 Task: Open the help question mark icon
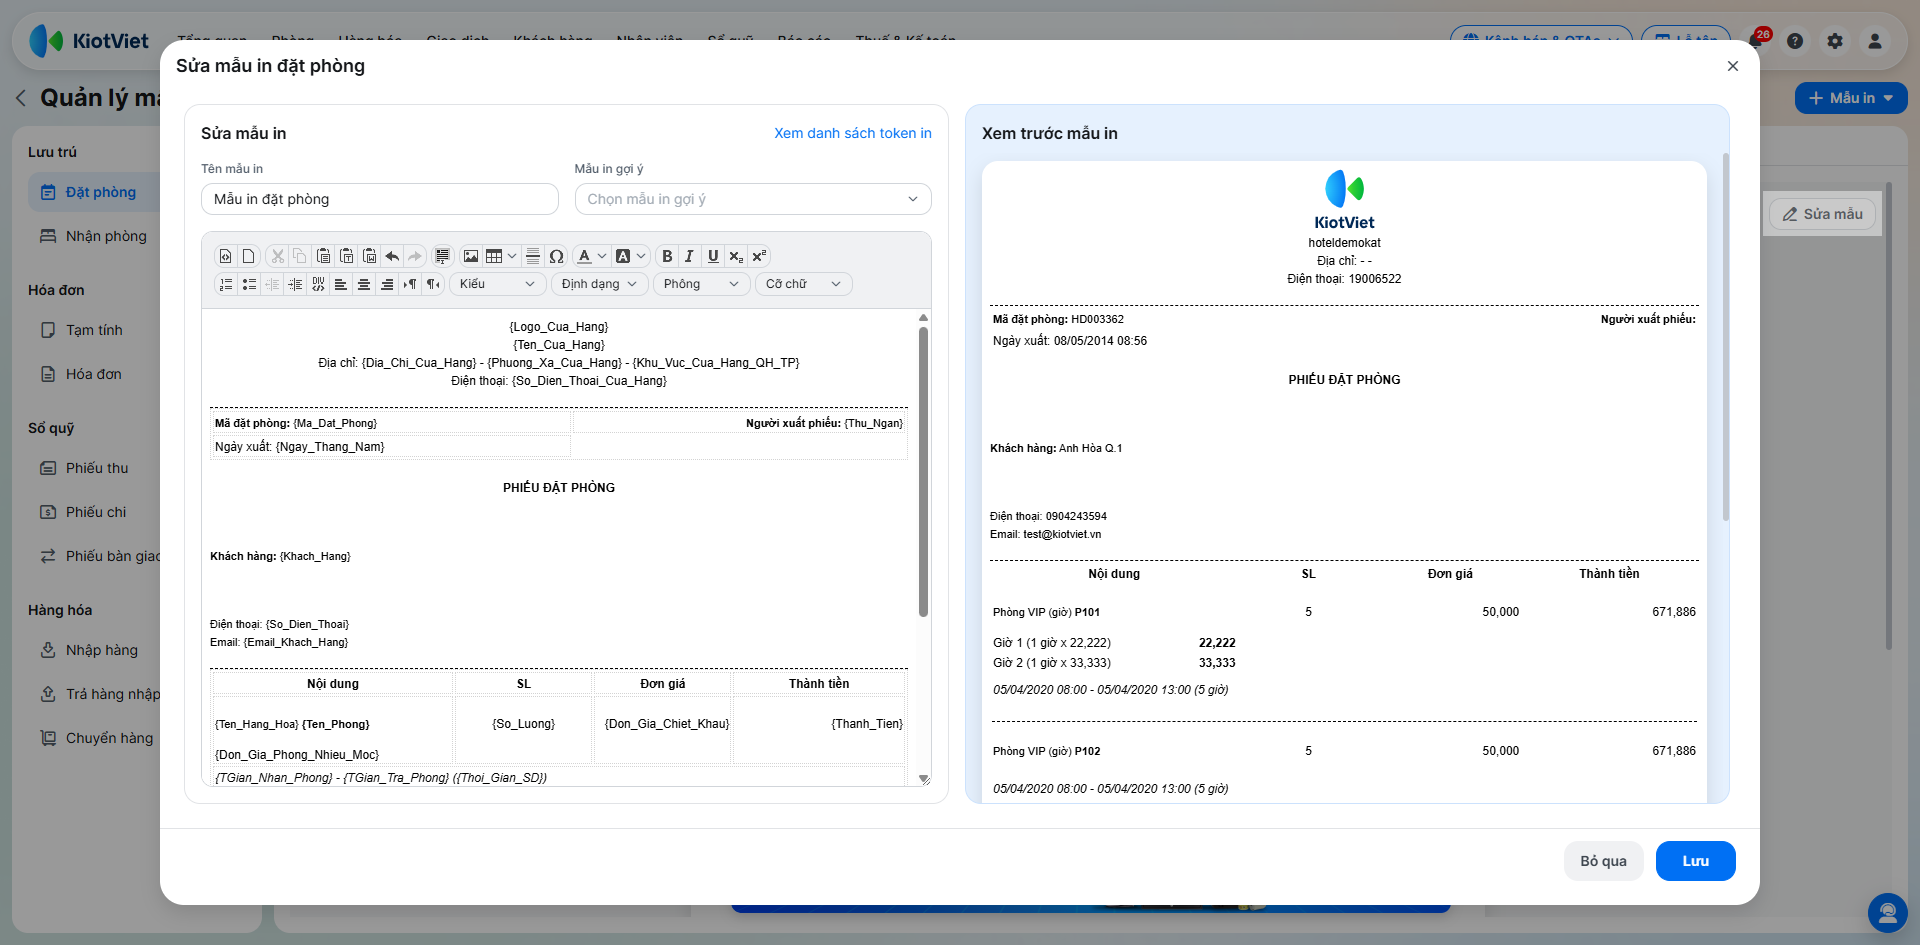pos(1795,41)
